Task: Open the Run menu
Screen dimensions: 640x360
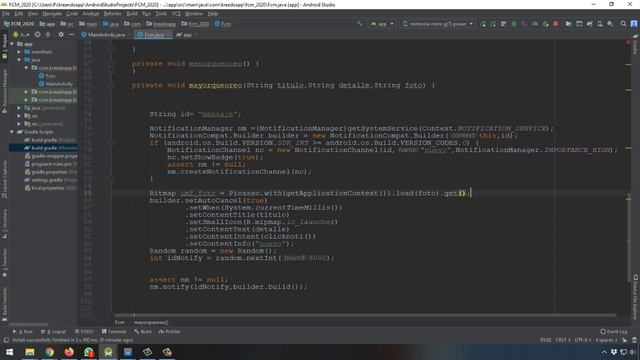Action: tap(146, 14)
